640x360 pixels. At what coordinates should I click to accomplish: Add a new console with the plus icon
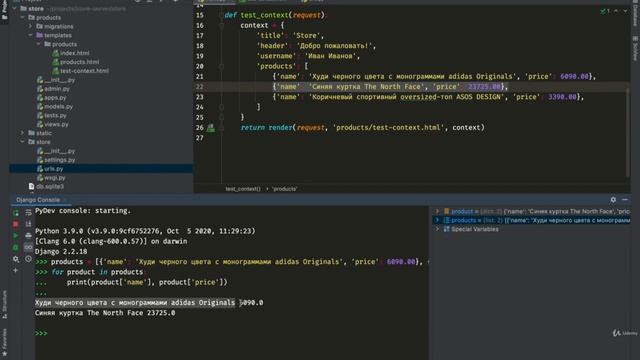(x=16, y=270)
